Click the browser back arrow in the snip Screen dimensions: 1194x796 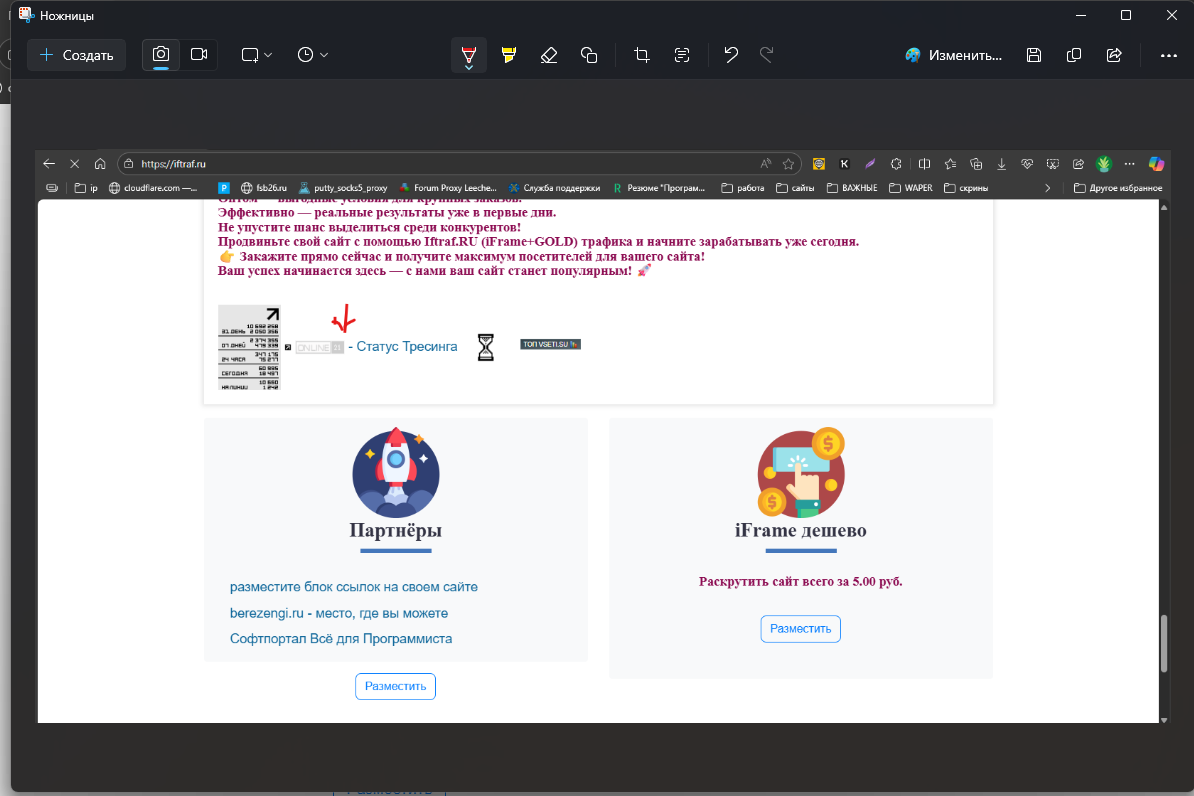point(49,164)
